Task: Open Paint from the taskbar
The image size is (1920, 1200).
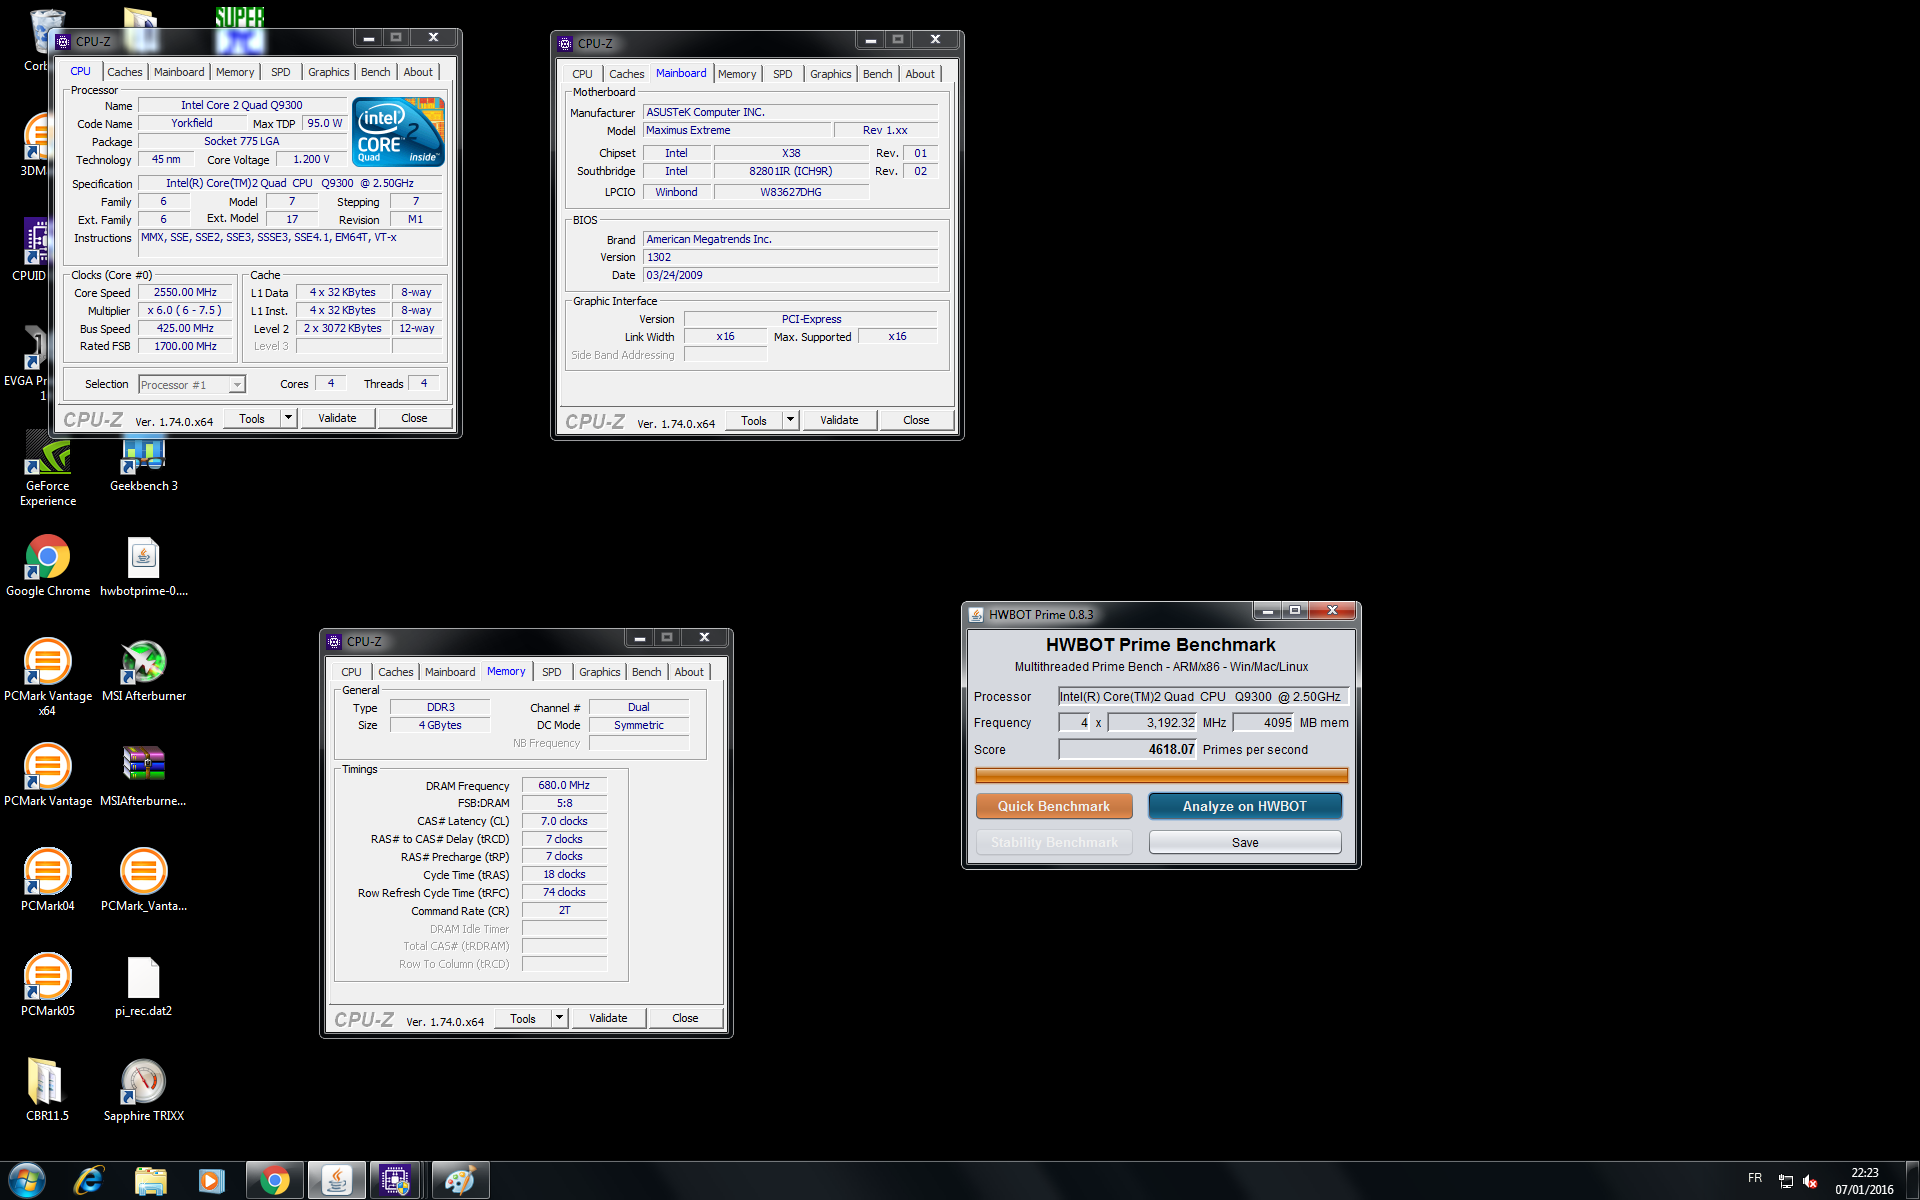Action: 460,1181
